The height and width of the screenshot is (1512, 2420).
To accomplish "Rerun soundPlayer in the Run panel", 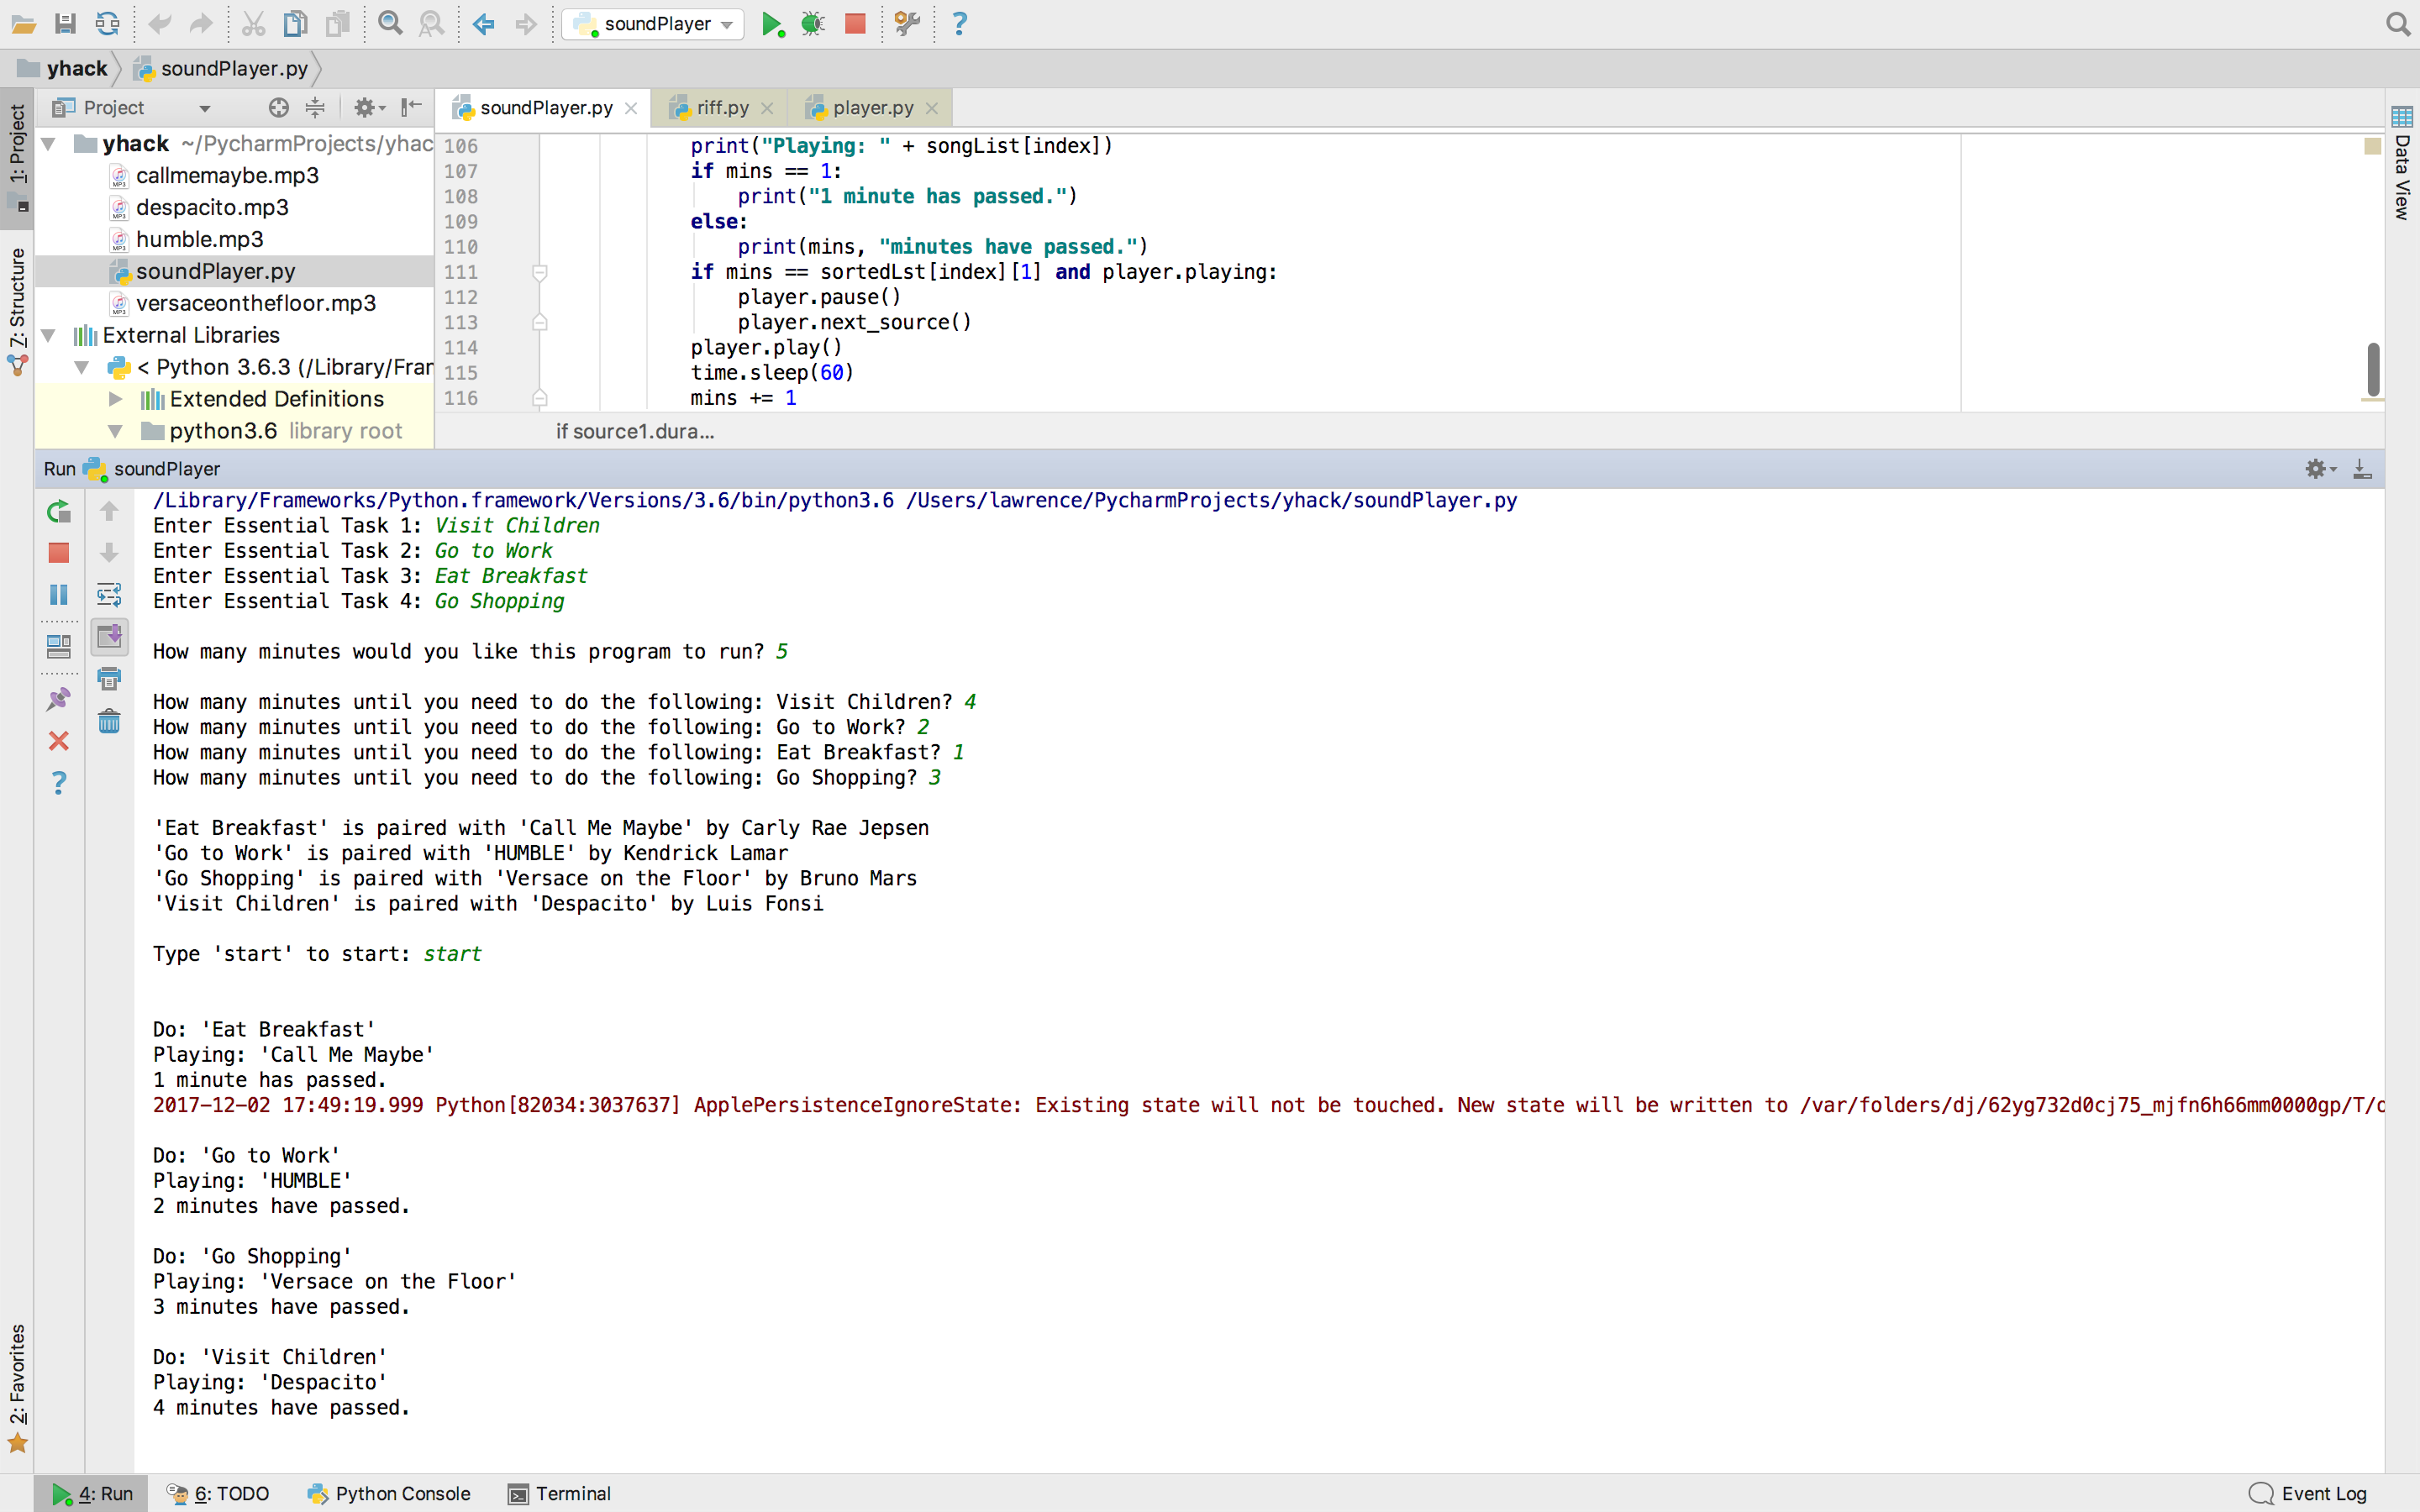I will click(59, 512).
